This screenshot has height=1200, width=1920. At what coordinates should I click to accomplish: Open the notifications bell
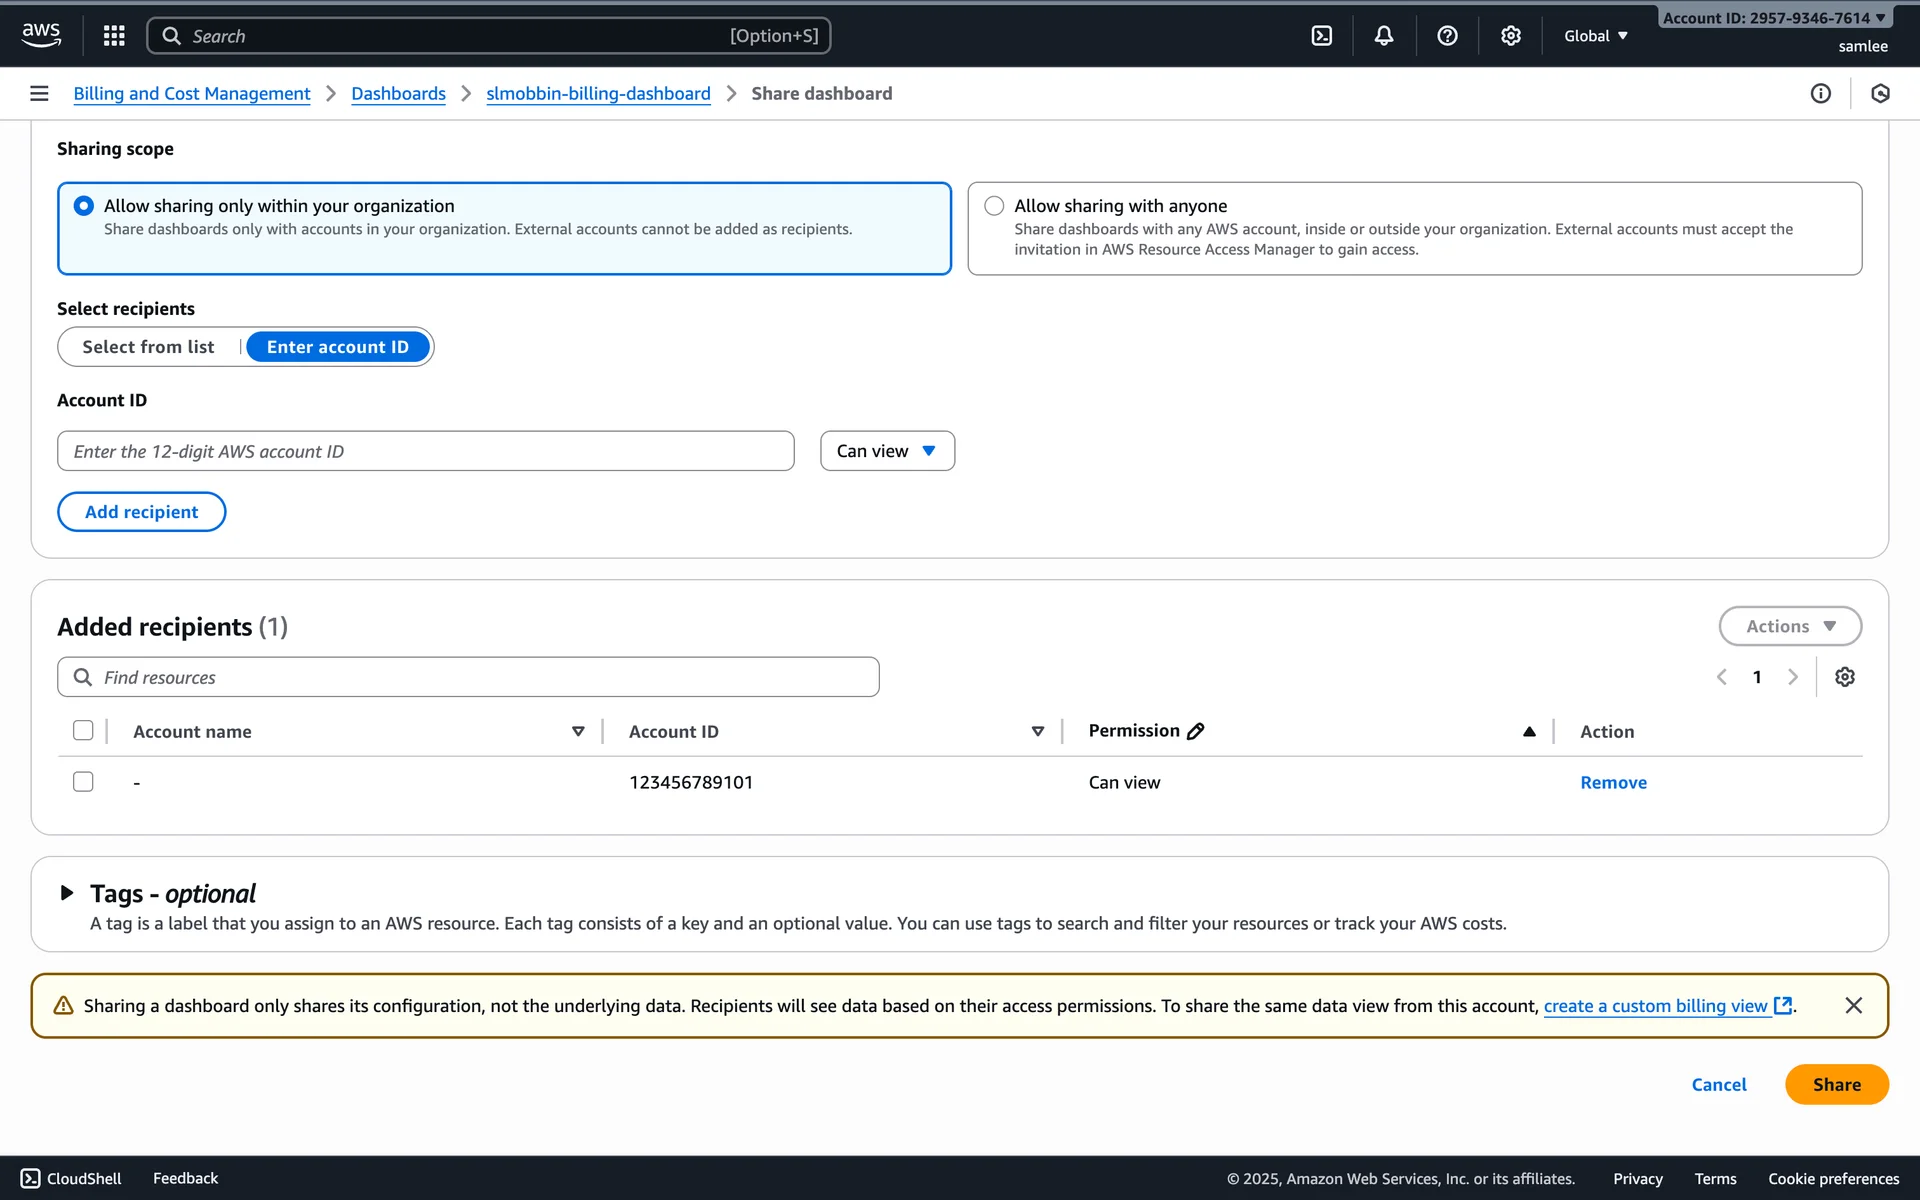coord(1383,36)
